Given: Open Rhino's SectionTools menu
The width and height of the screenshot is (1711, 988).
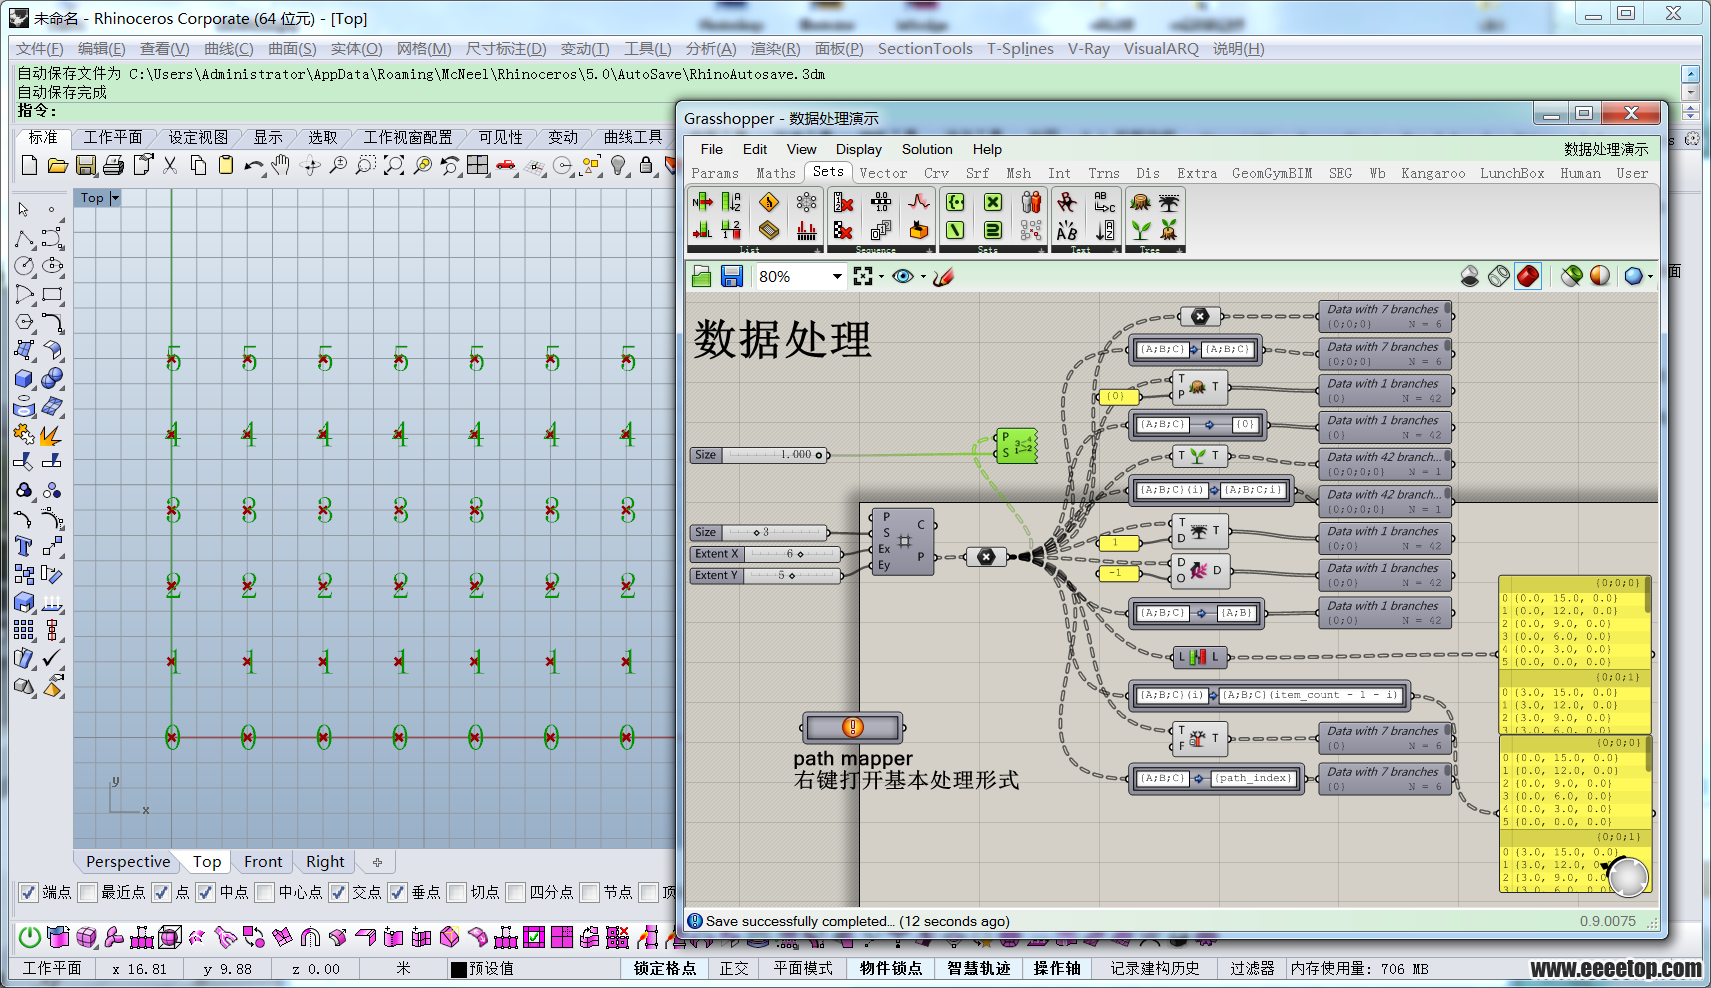Looking at the screenshot, I should click(x=925, y=48).
